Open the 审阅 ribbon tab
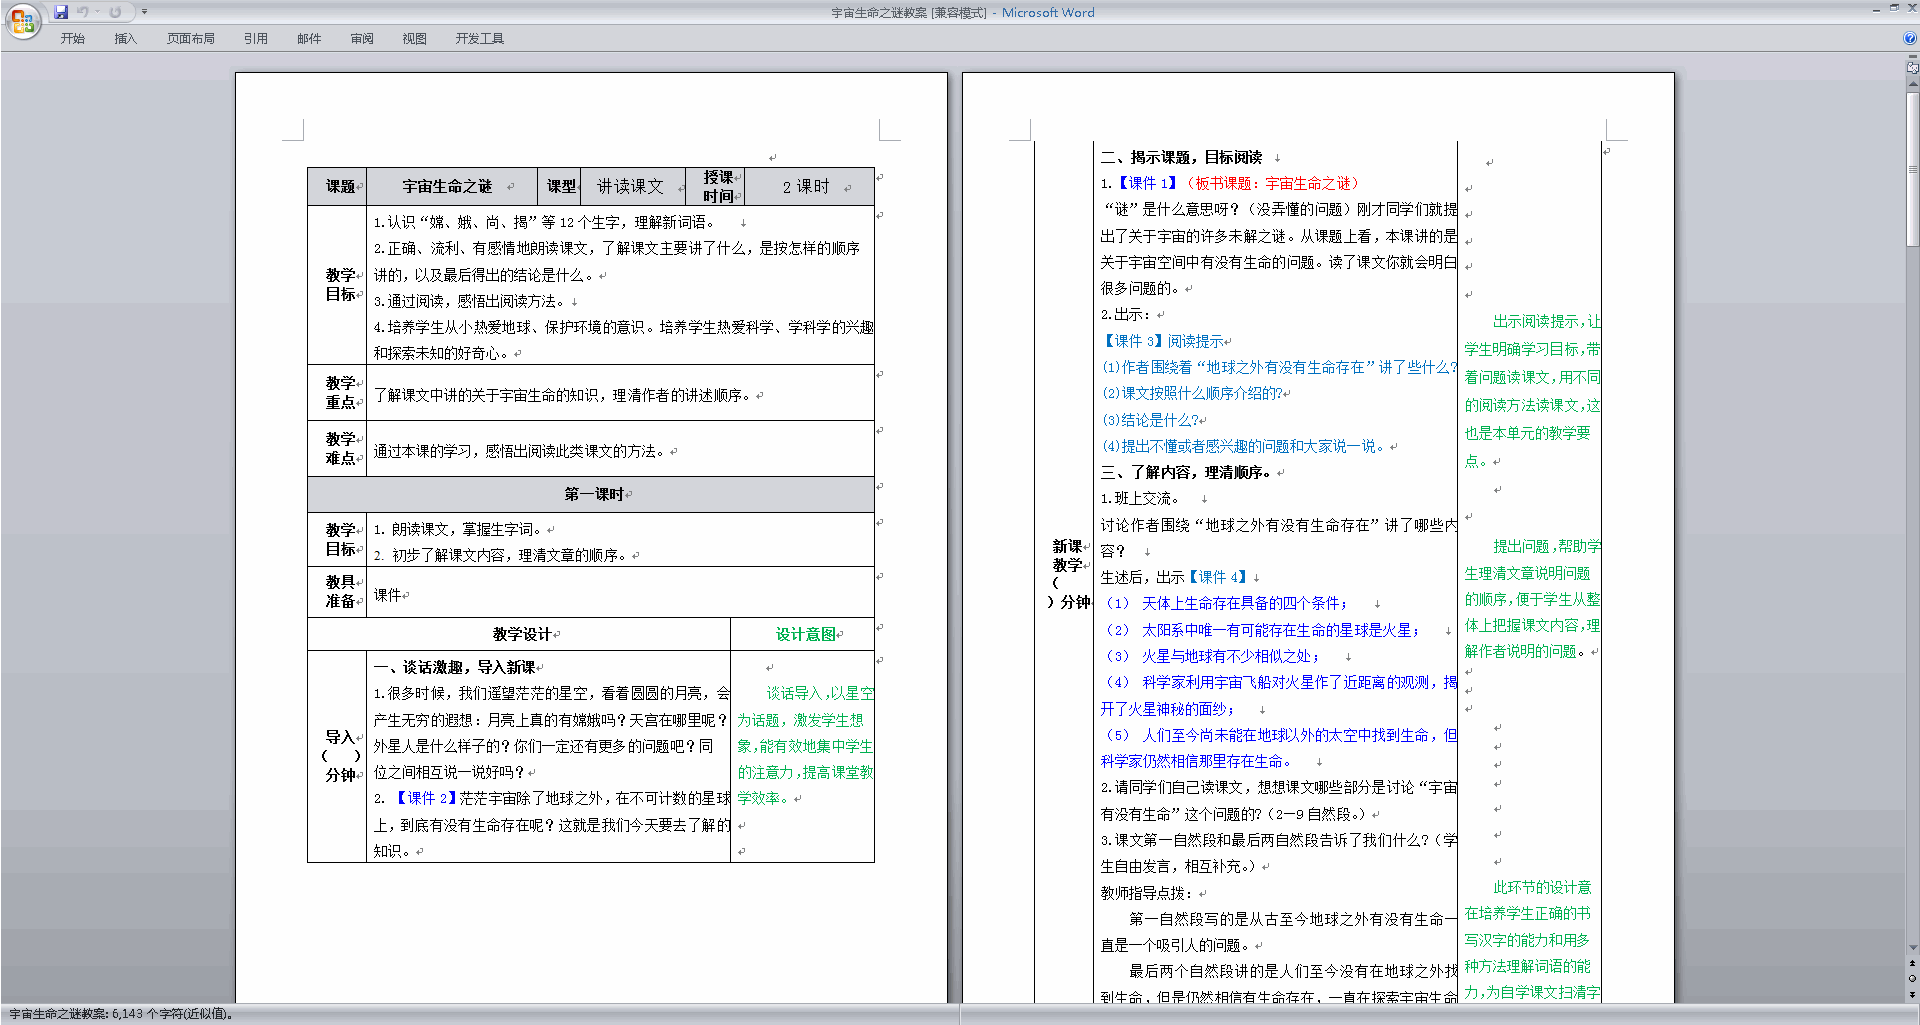Viewport: 1920px width, 1025px height. pyautogui.click(x=362, y=38)
